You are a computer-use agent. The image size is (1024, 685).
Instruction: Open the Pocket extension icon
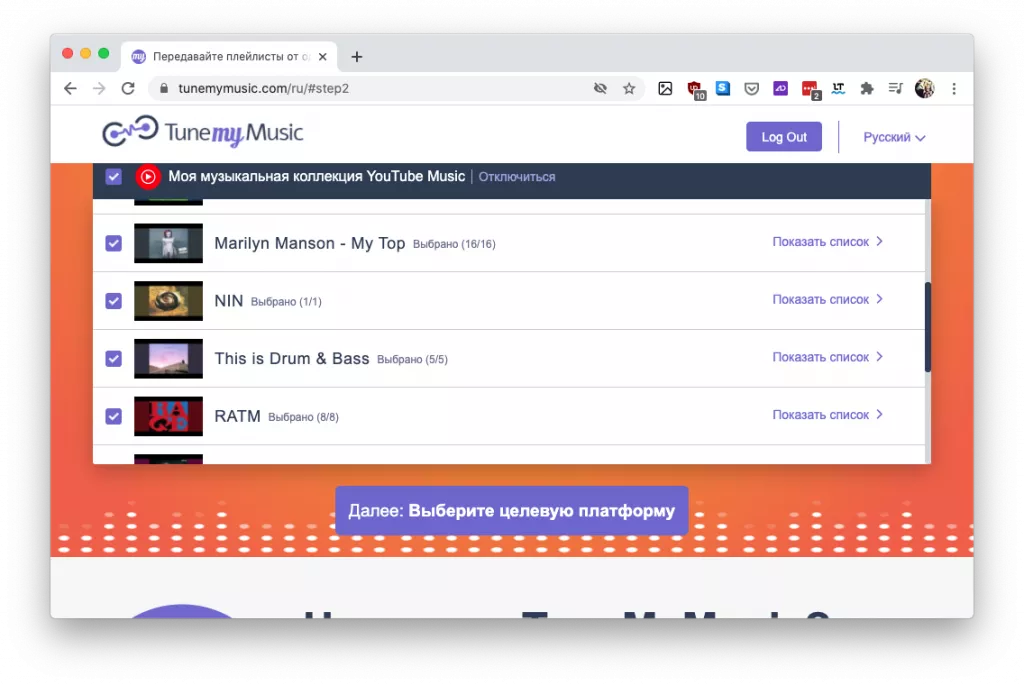[751, 88]
